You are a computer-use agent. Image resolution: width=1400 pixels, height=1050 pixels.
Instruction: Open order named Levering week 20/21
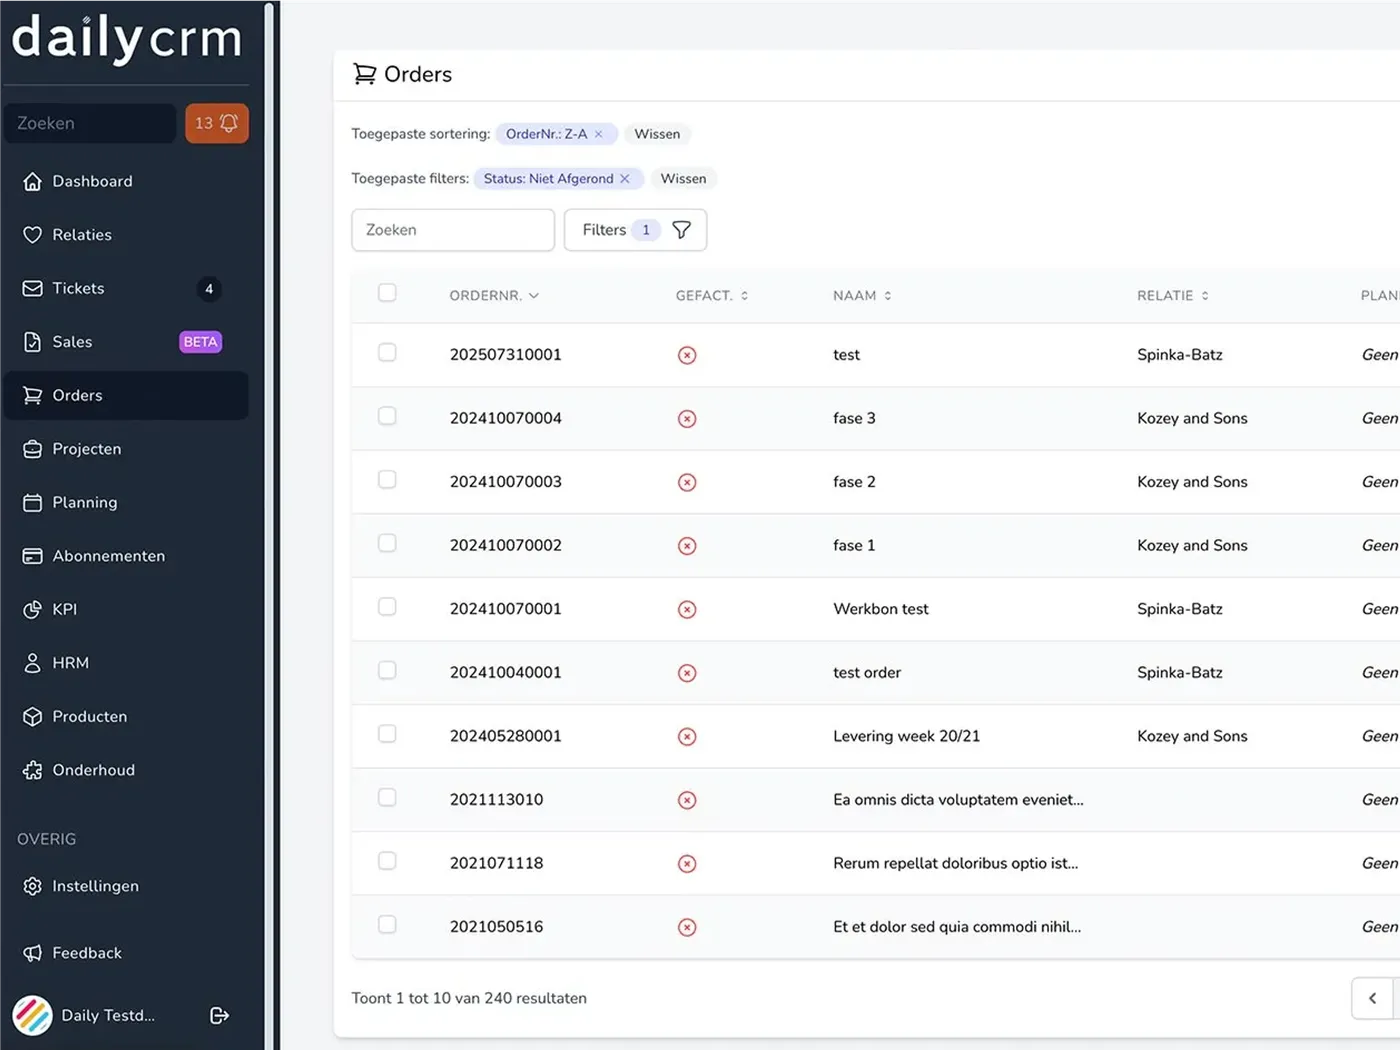pos(906,736)
